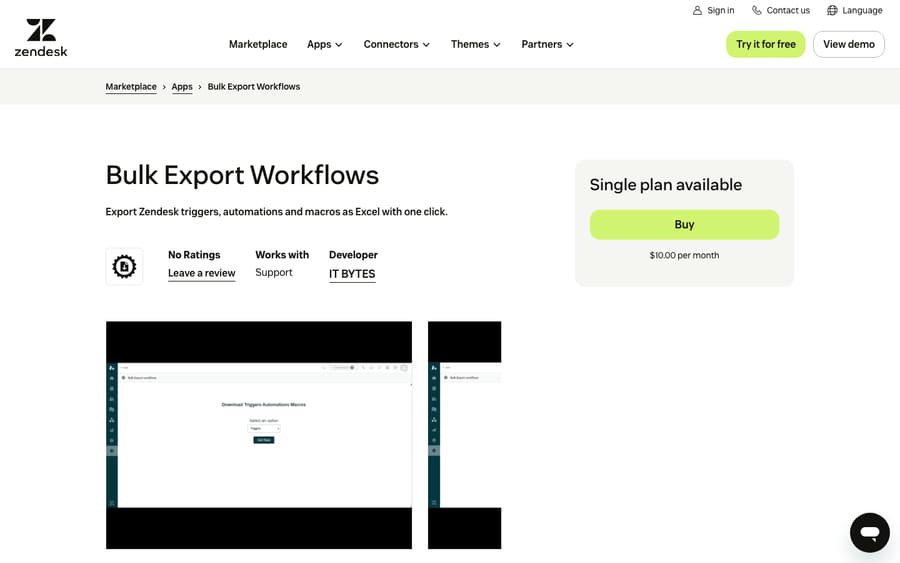Viewport: 900px width, 563px height.
Task: Expand the Apps dropdown menu
Action: [x=325, y=44]
